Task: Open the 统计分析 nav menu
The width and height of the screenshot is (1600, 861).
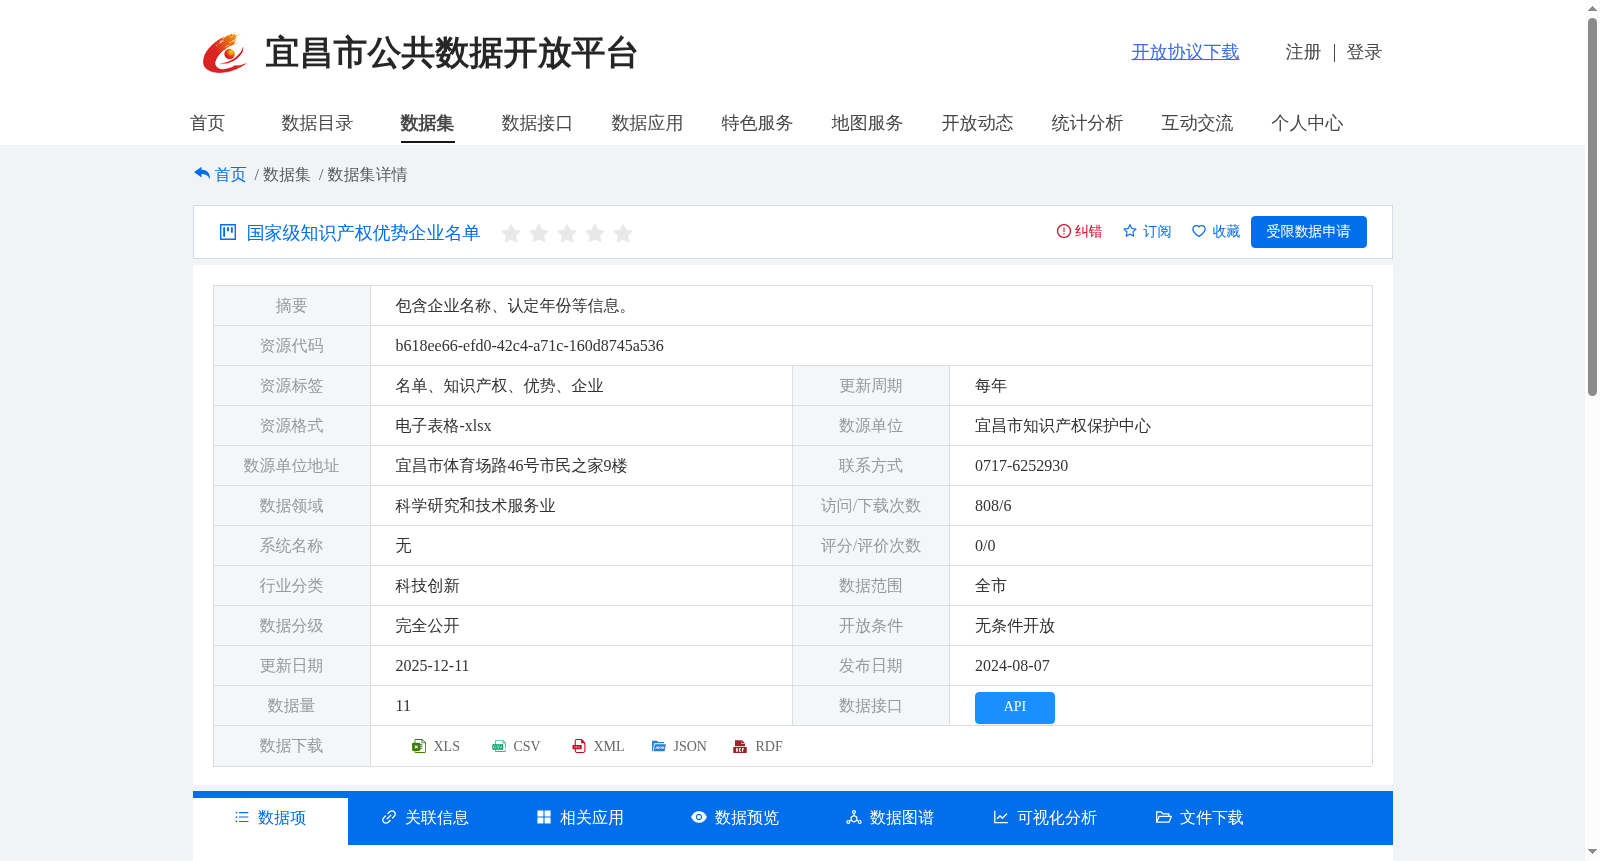Action: [1087, 123]
